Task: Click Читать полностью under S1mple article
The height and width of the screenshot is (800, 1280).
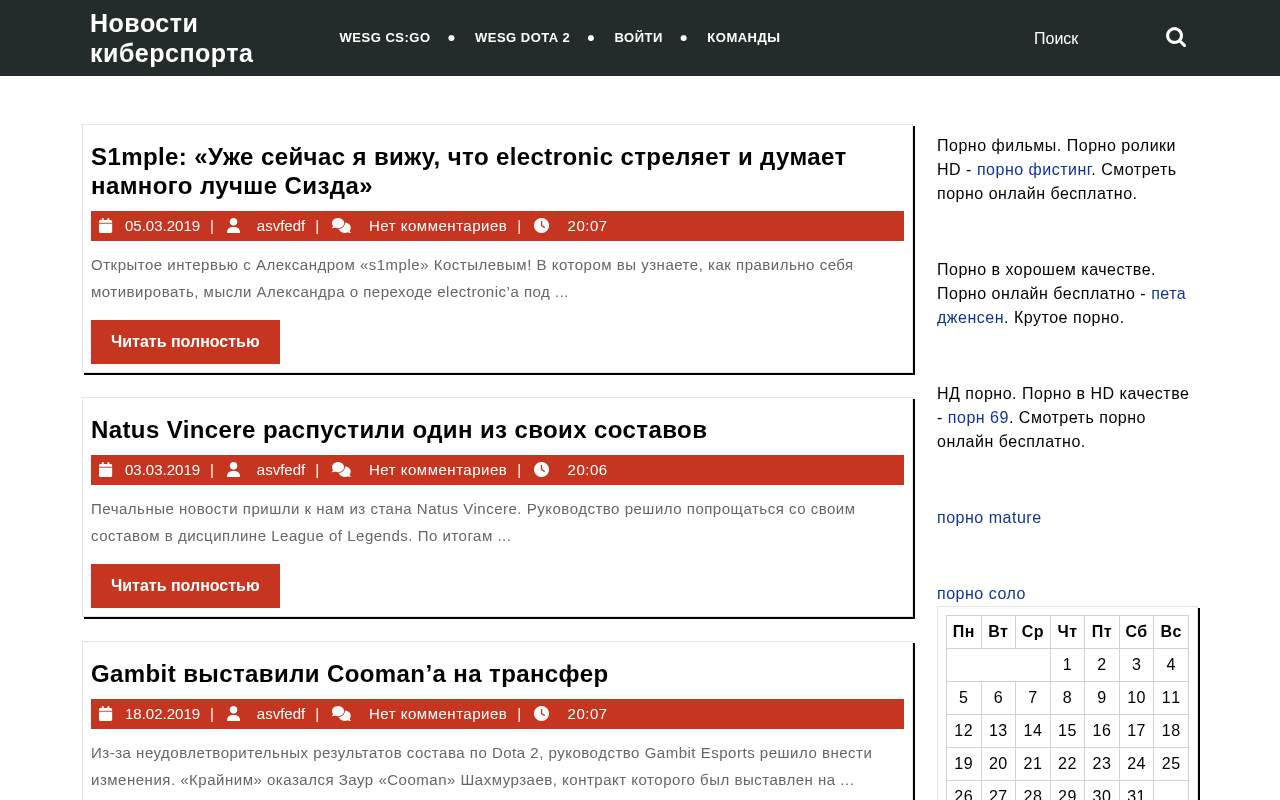Action: [185, 342]
